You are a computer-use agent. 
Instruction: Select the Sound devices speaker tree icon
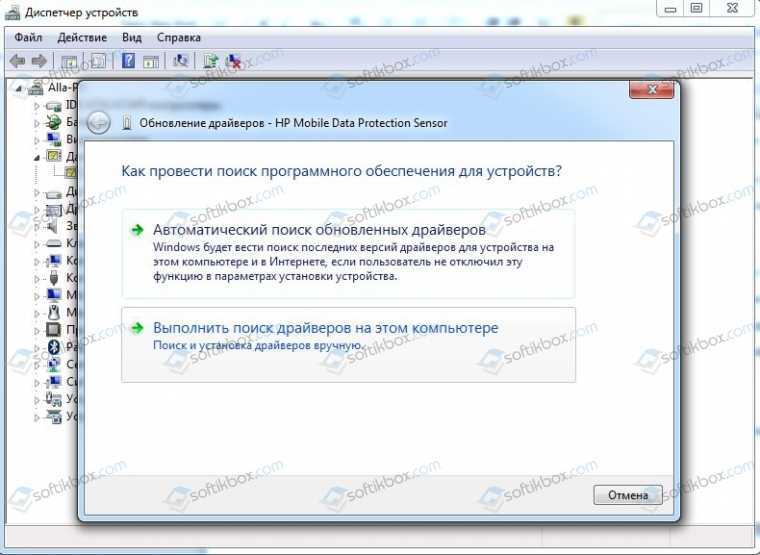(x=53, y=226)
